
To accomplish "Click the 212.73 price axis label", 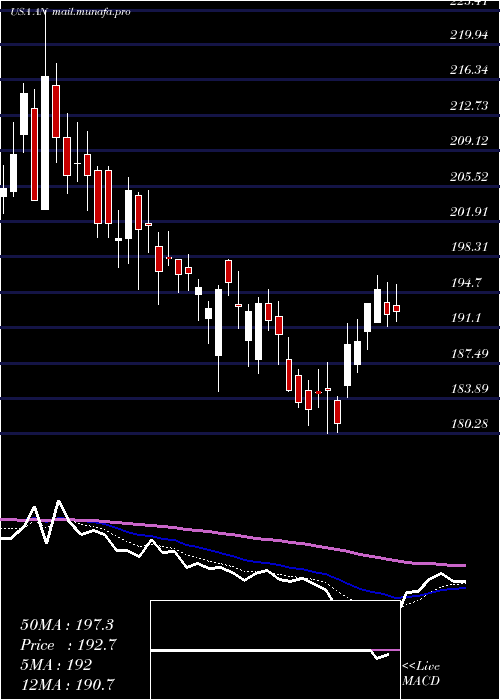I will point(469,106).
